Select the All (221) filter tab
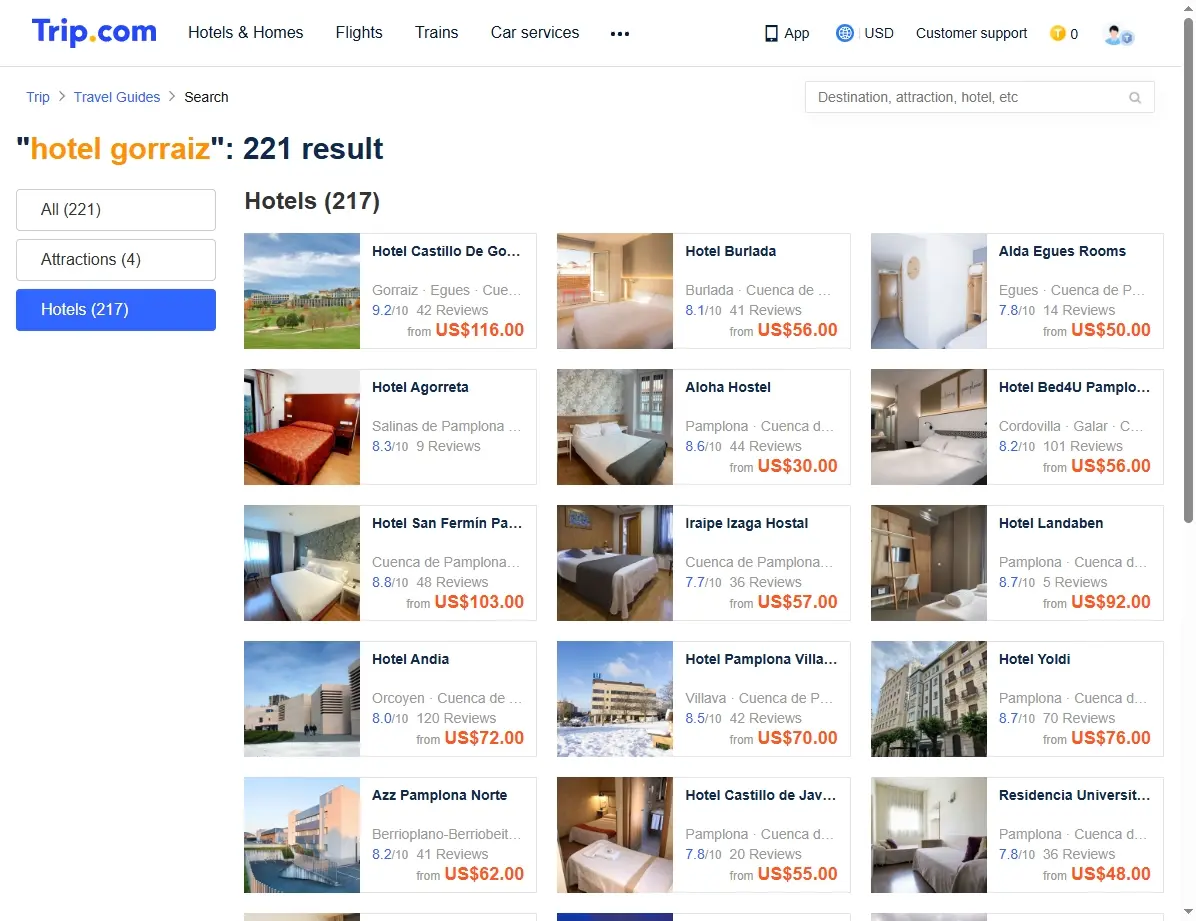 [116, 210]
